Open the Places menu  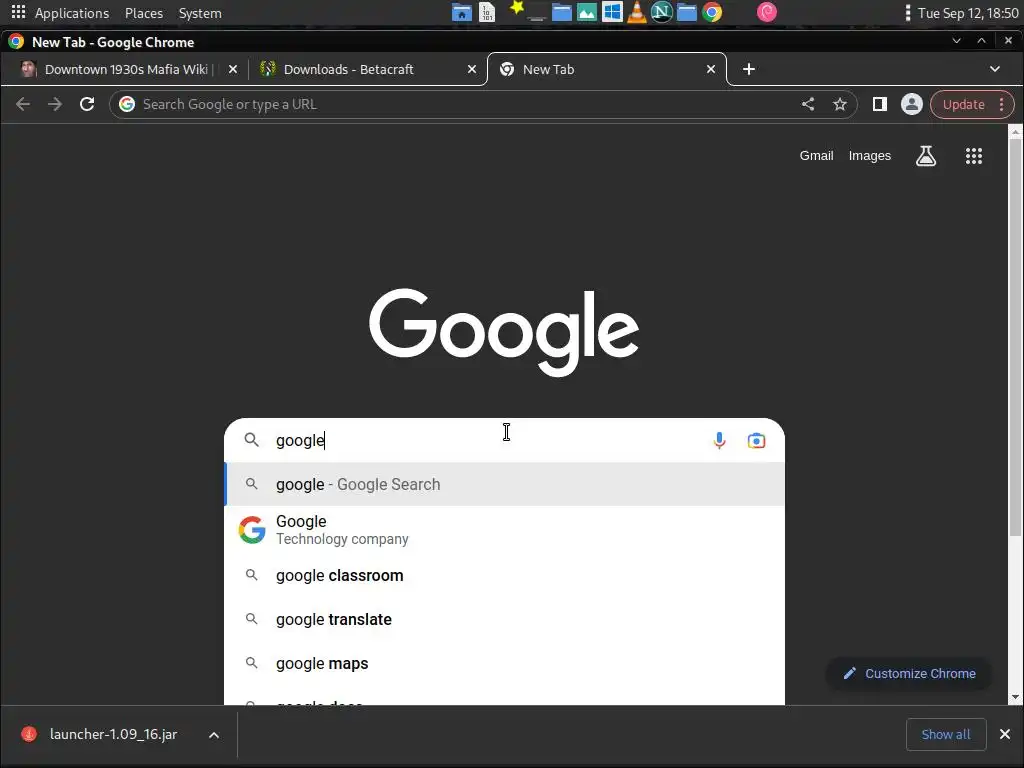coord(144,13)
